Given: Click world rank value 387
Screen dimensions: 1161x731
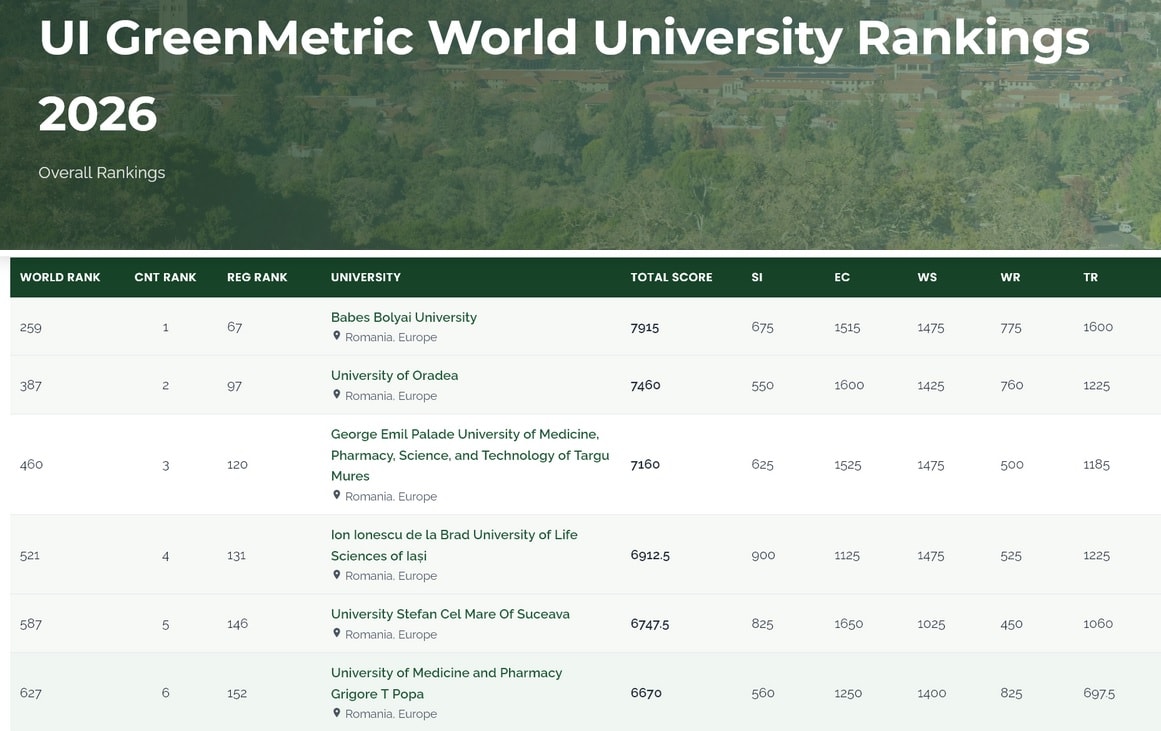Looking at the screenshot, I should pos(30,385).
